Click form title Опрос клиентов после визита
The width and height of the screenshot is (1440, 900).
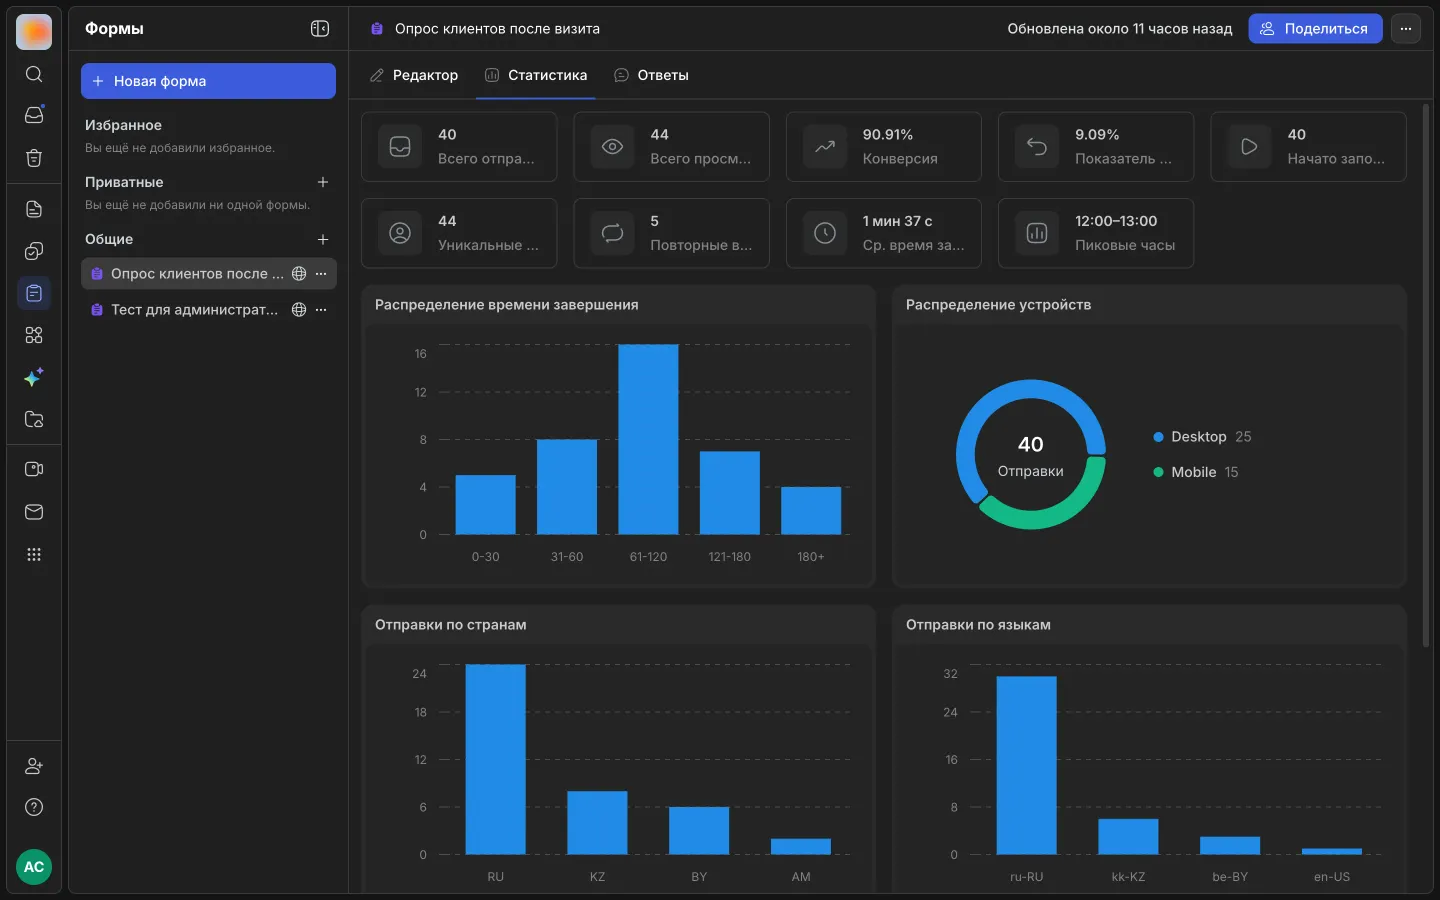[497, 29]
